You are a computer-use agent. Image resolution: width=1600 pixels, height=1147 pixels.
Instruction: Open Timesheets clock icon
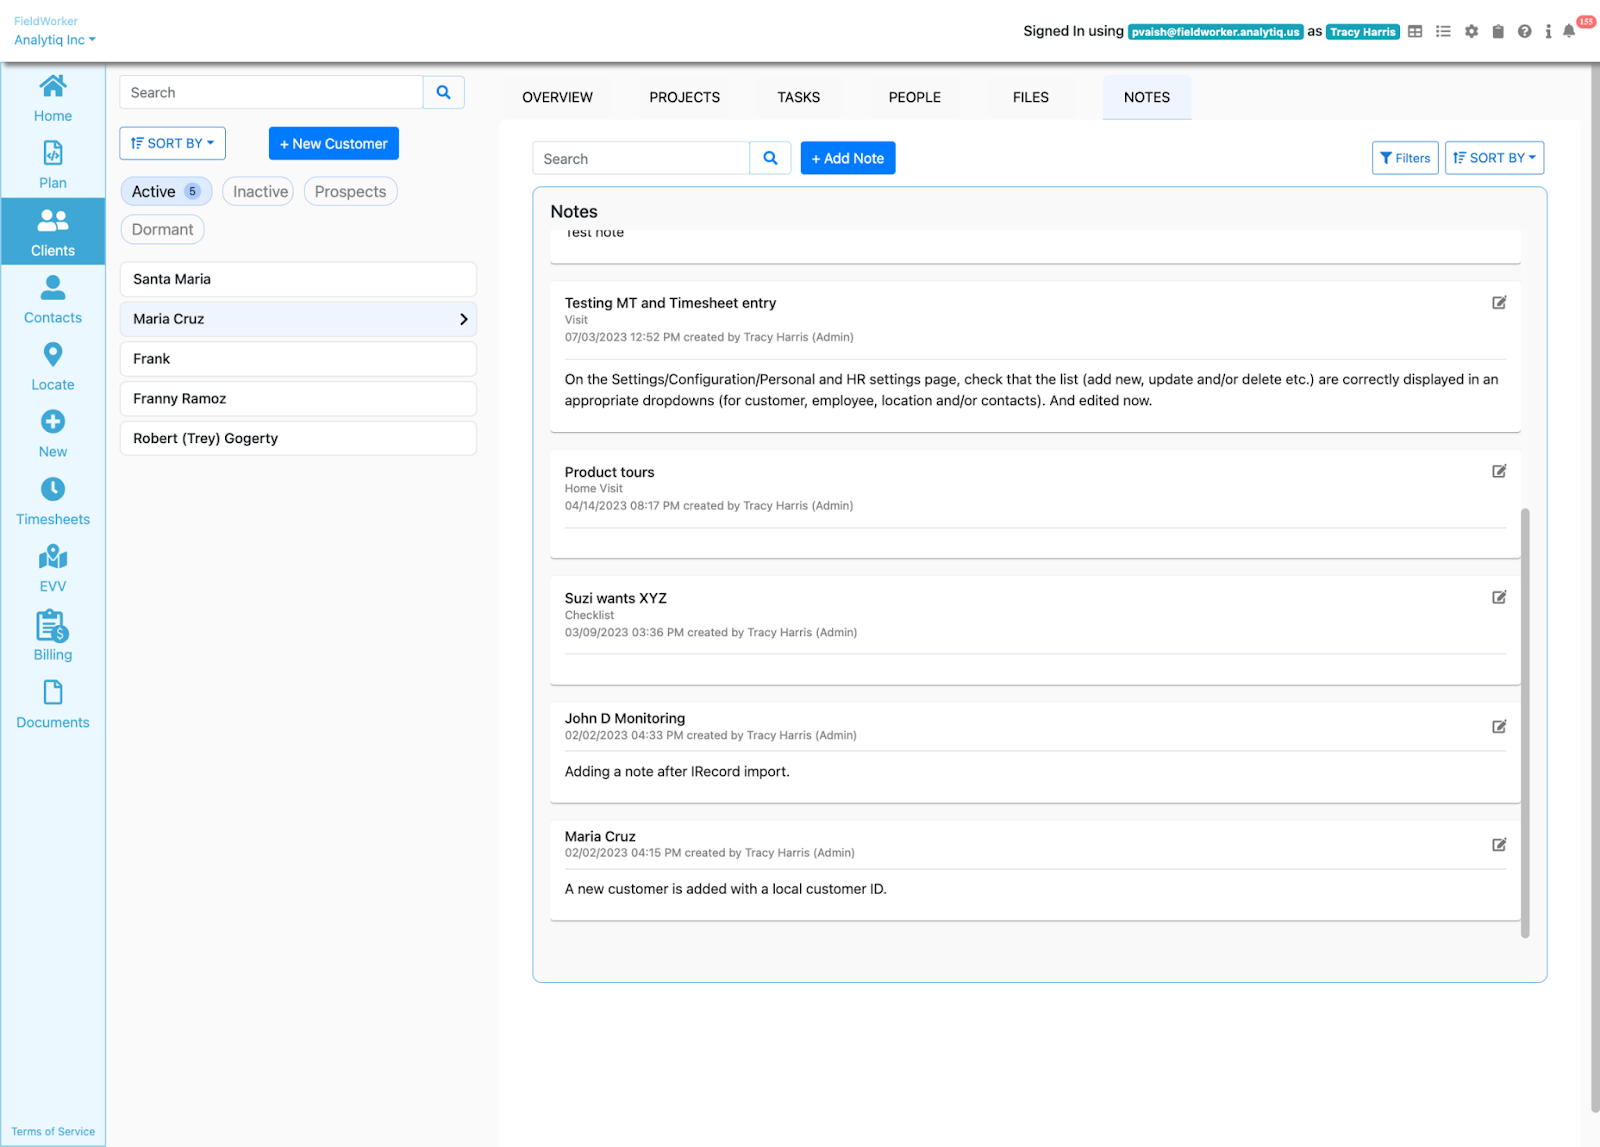[x=53, y=490]
